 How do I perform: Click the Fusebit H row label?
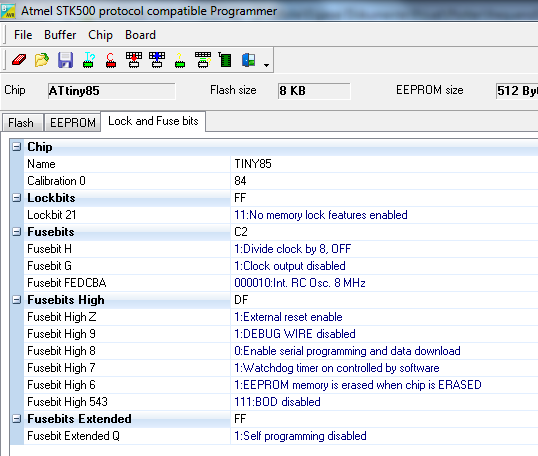[49, 249]
